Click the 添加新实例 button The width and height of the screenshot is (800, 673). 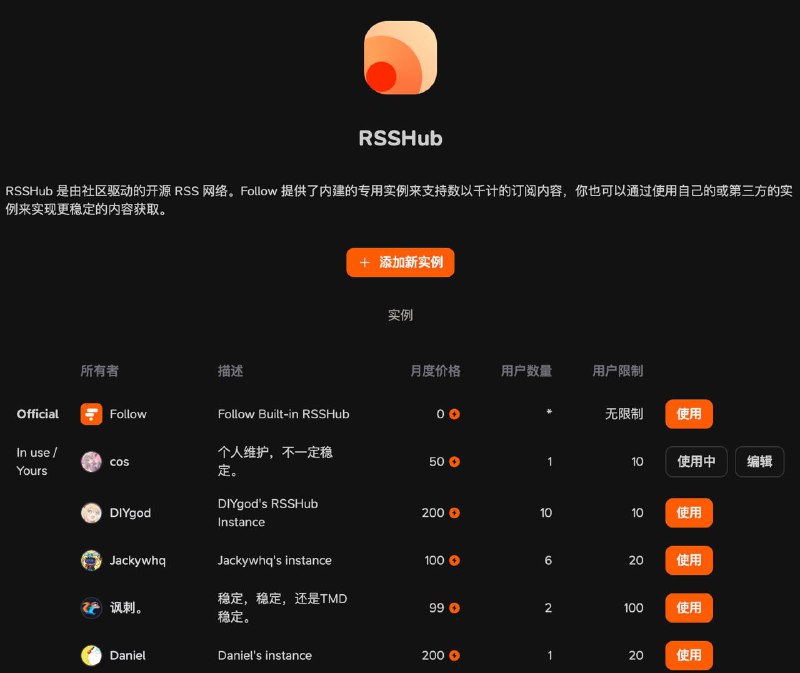(x=400, y=262)
